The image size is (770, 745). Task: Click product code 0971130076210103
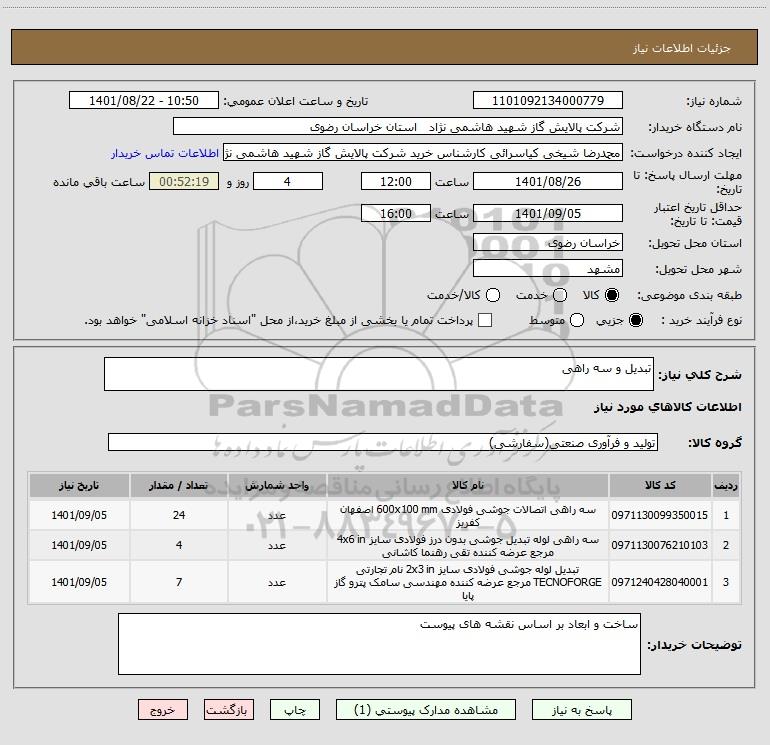click(x=660, y=545)
